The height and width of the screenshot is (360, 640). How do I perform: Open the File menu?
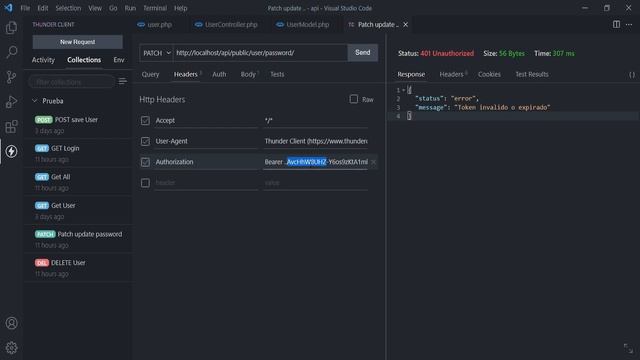(25, 8)
